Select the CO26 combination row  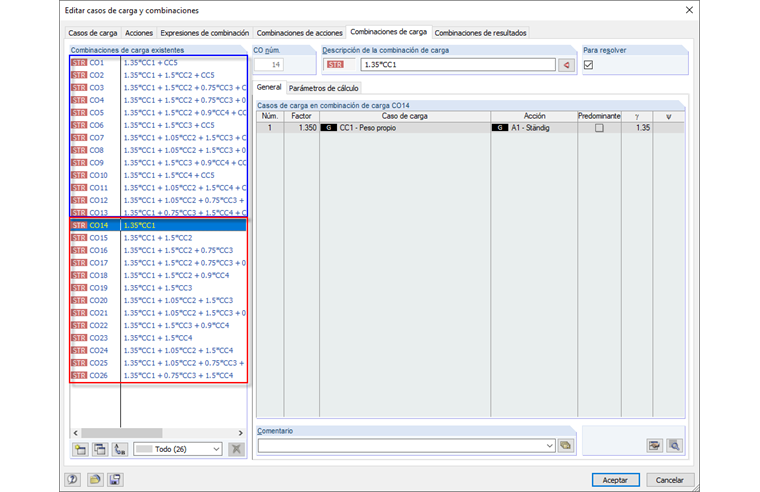(x=158, y=376)
